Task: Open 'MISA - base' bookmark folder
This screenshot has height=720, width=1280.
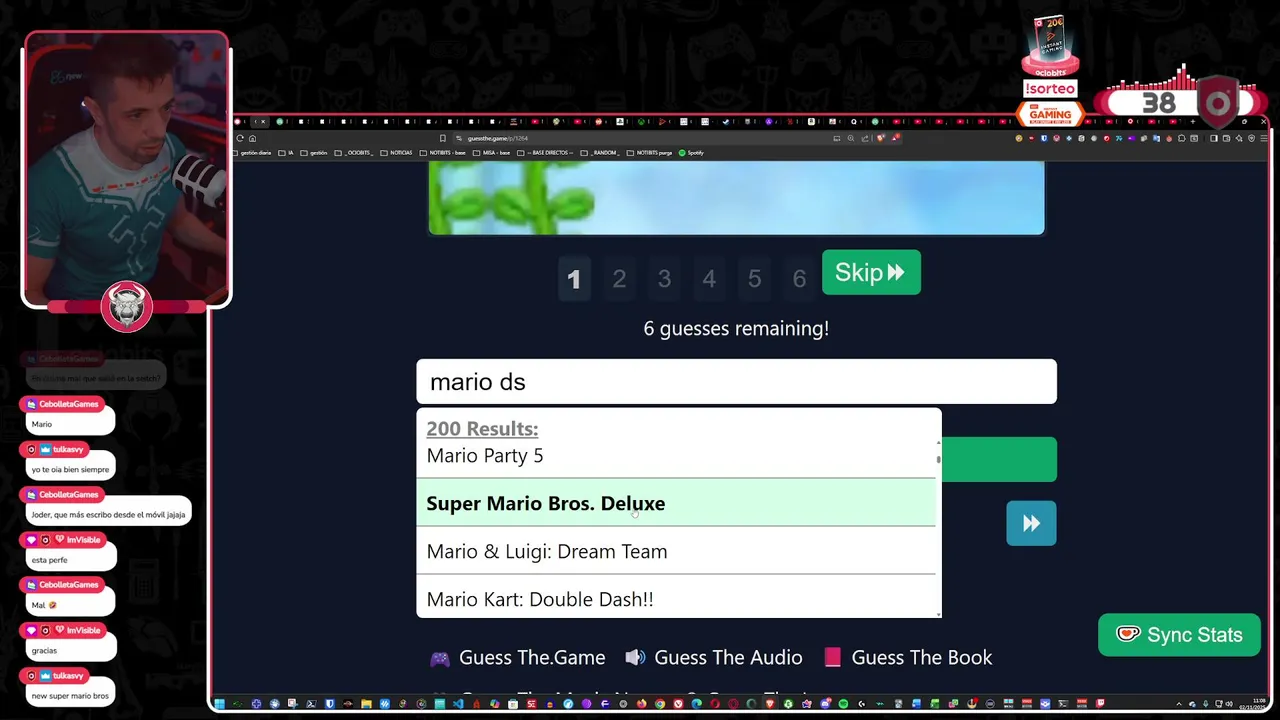Action: coord(491,153)
